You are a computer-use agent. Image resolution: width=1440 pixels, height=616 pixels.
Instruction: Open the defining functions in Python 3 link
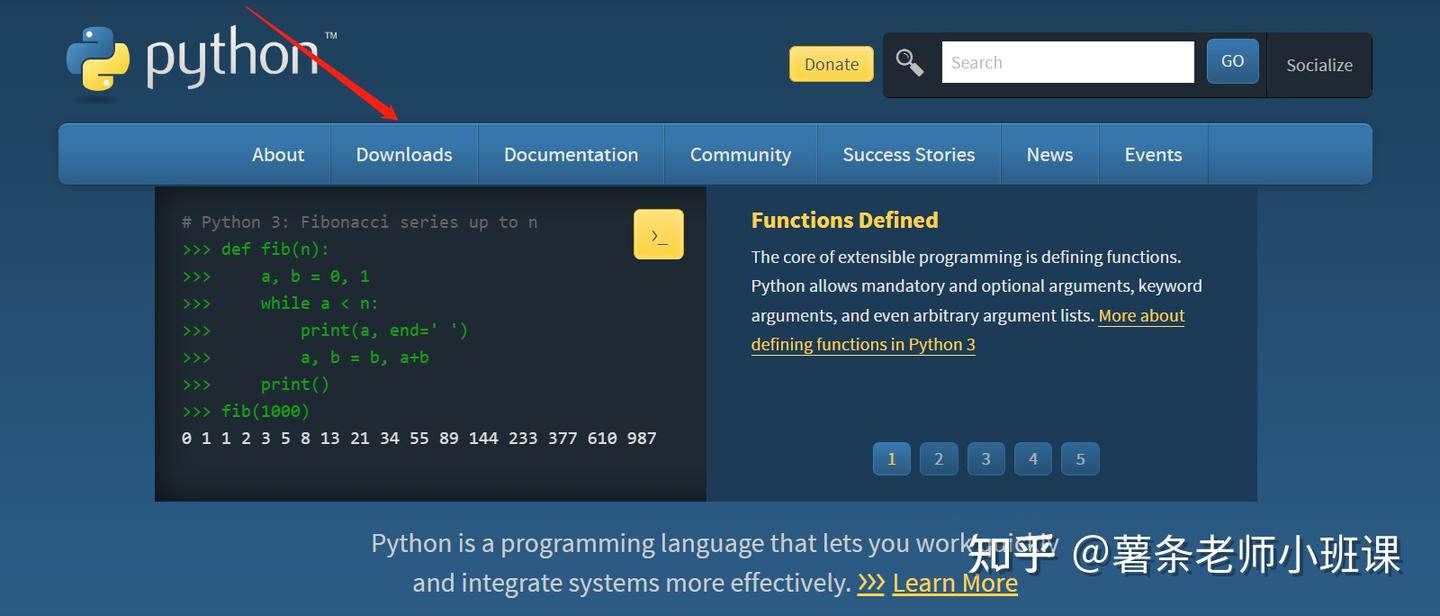click(863, 344)
